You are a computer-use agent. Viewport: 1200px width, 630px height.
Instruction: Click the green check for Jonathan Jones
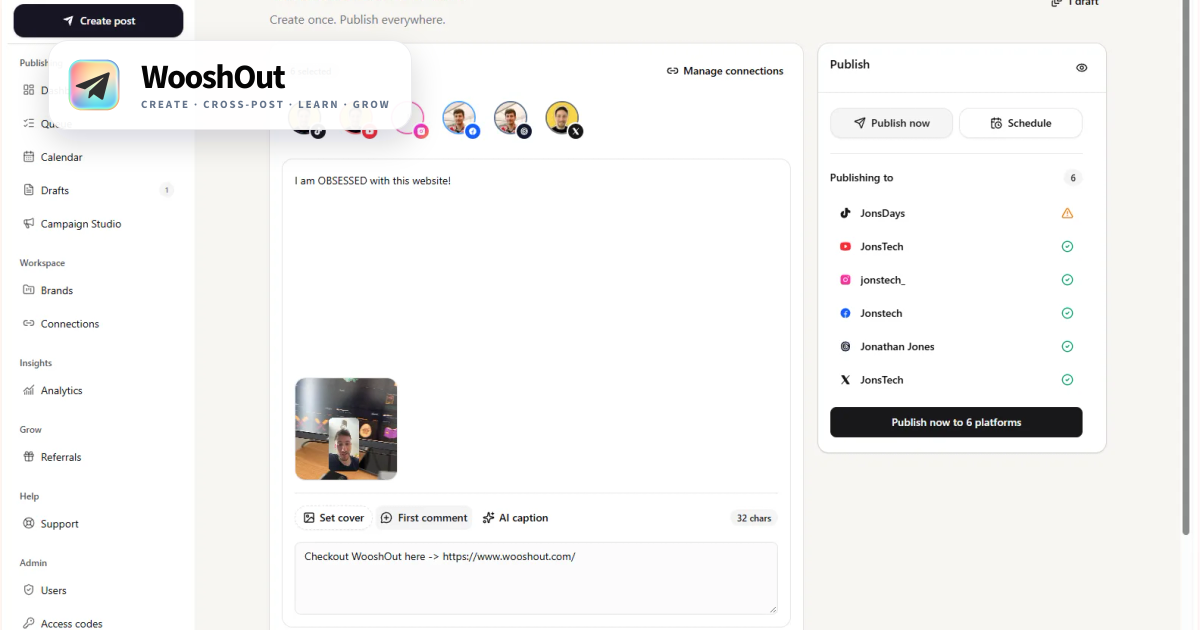tap(1067, 346)
